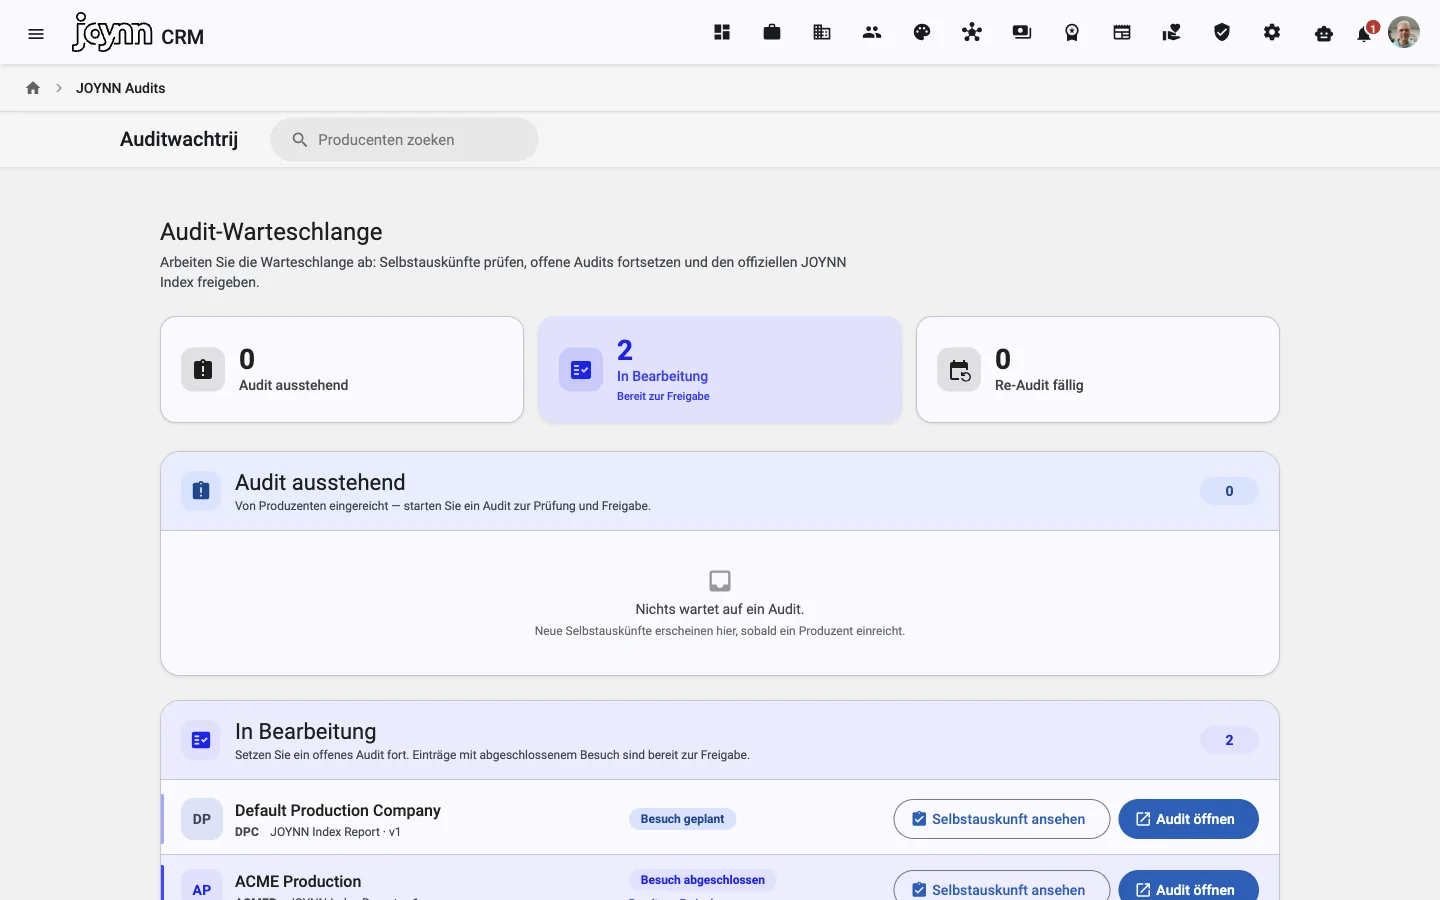This screenshot has width=1440, height=900.
Task: Click the ACME Production name
Action: (298, 881)
